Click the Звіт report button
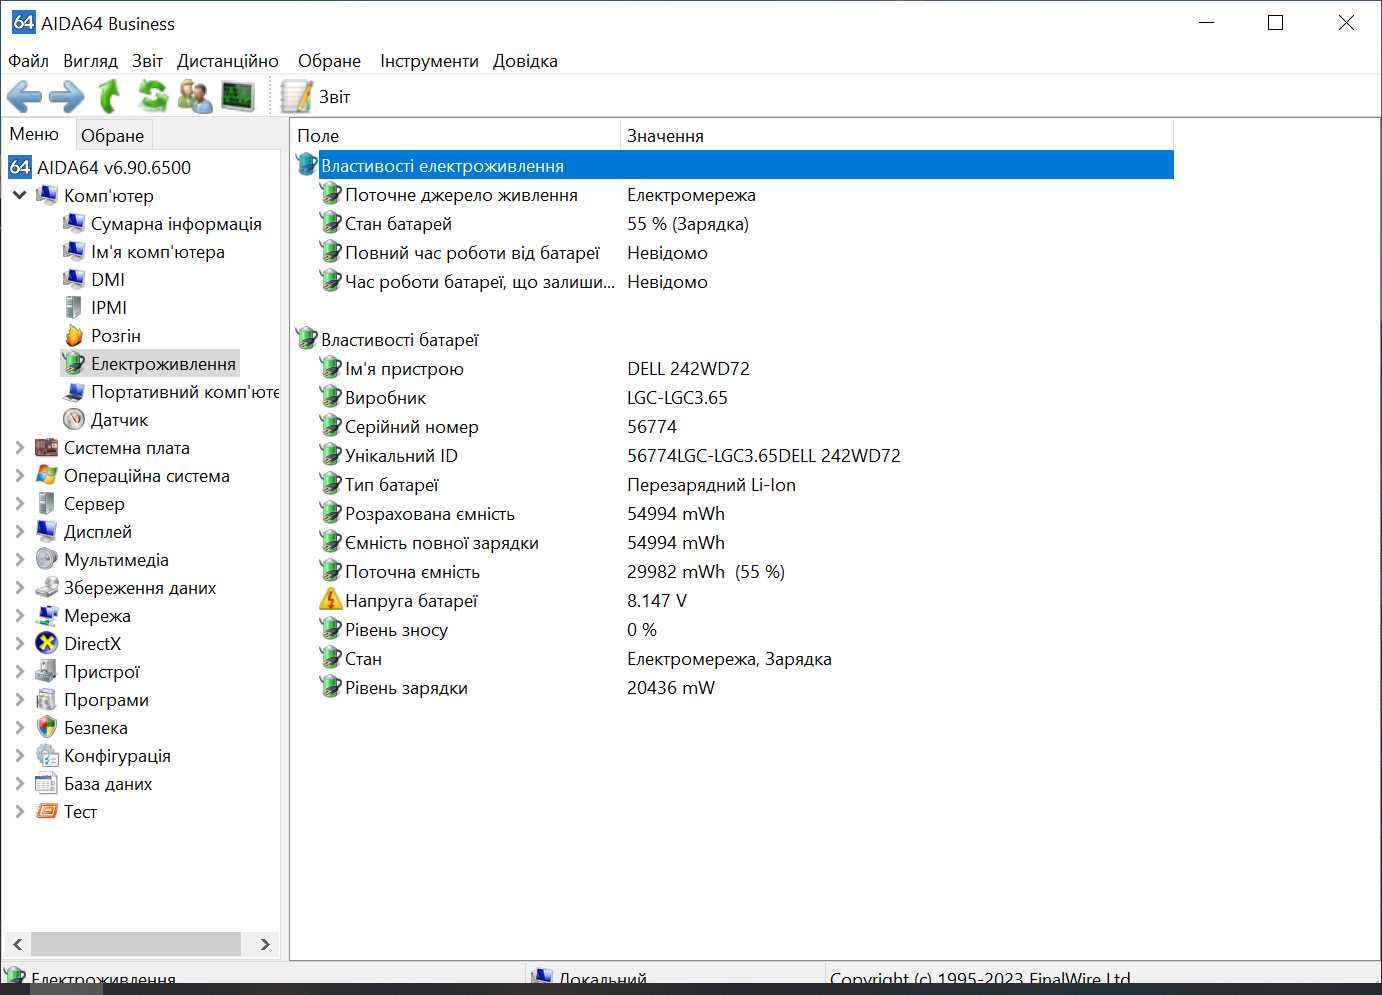 [x=316, y=96]
